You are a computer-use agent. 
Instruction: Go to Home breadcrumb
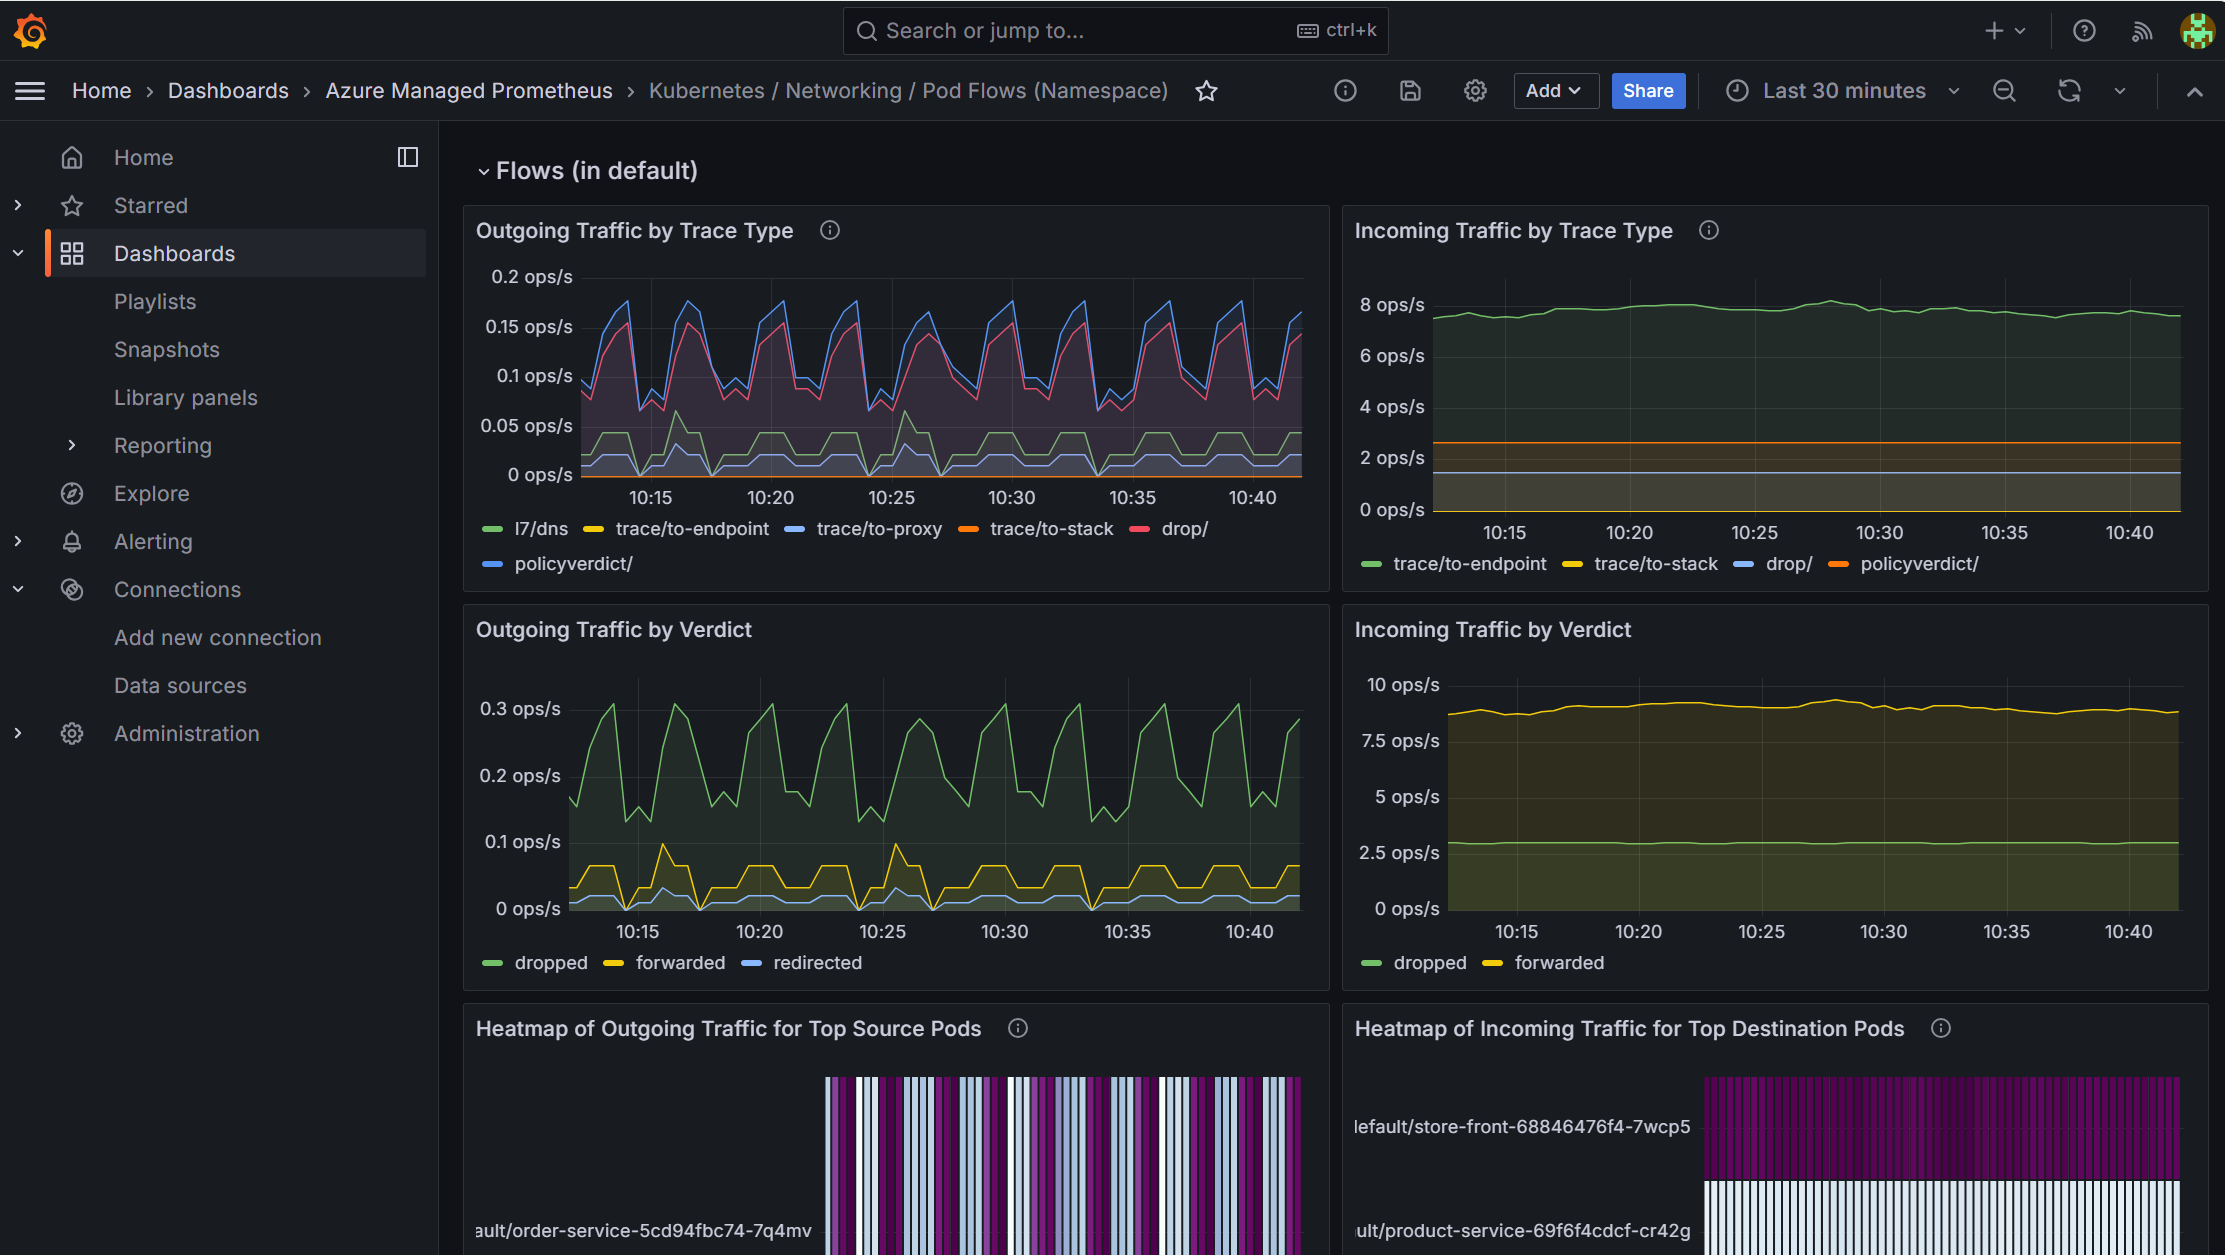[102, 91]
